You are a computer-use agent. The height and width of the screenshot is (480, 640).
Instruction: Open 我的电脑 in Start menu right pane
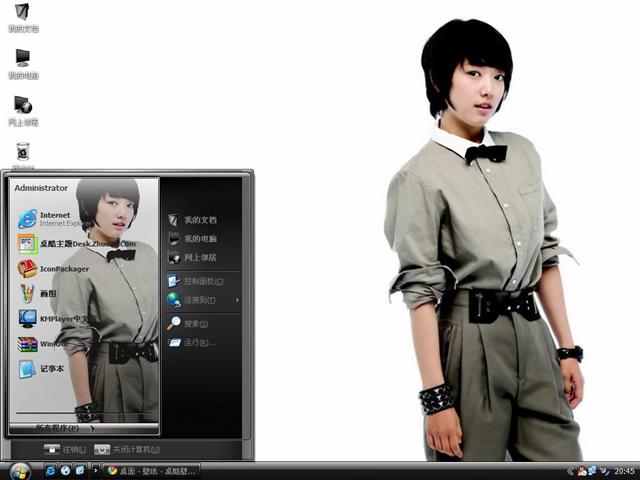pyautogui.click(x=192, y=239)
